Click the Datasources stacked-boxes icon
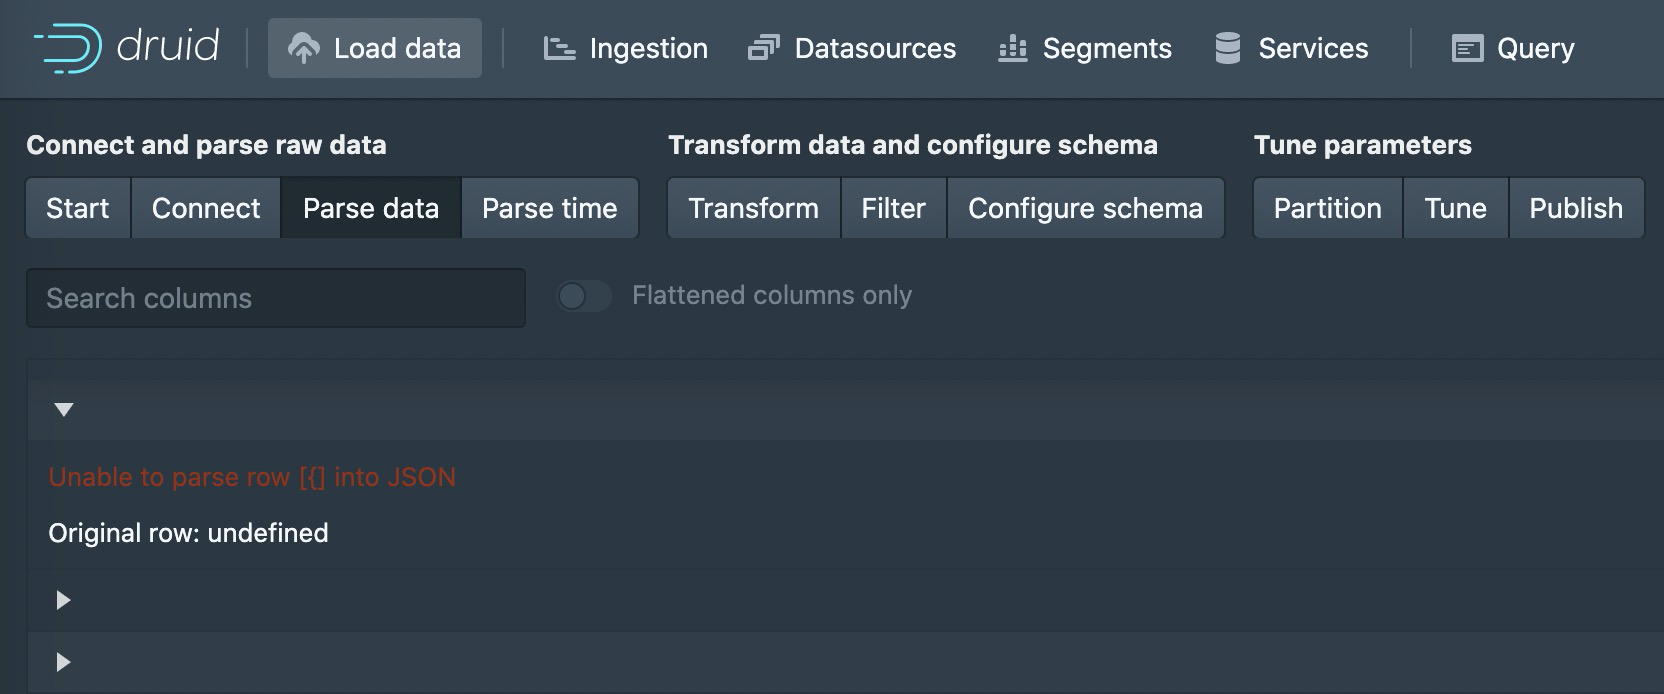The width and height of the screenshot is (1664, 694). click(764, 48)
